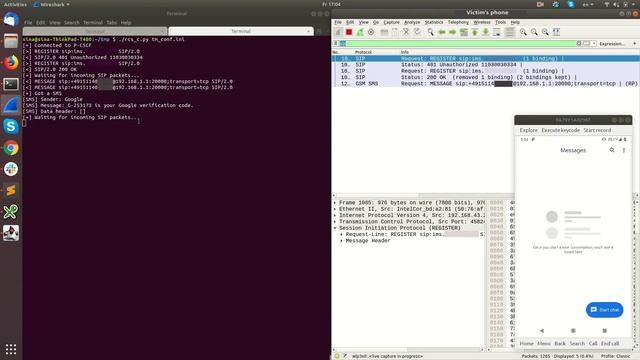Viewport: 640px width, 360px height.
Task: Open the Wireshark Telephony menu
Action: (458, 22)
